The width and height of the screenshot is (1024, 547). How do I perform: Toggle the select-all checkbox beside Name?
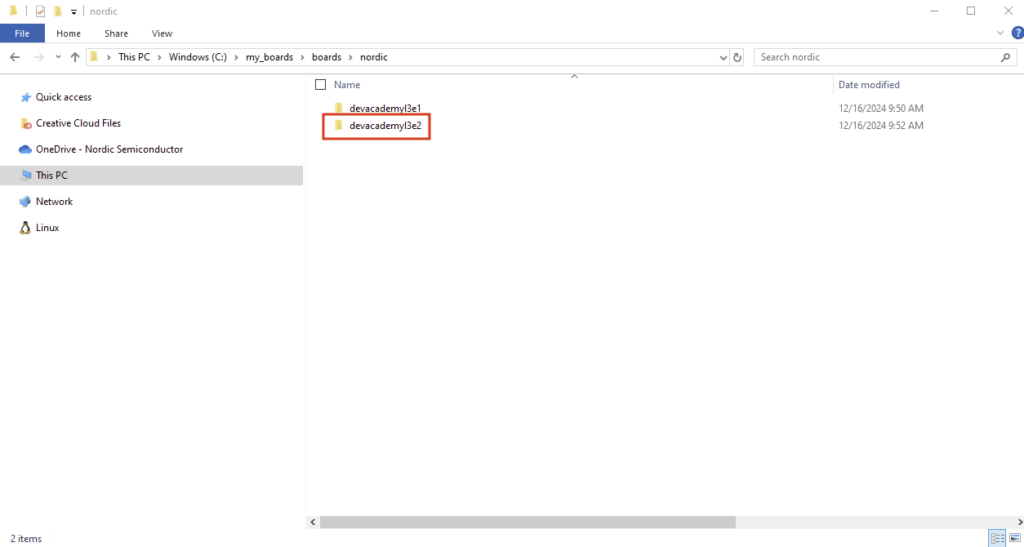320,85
